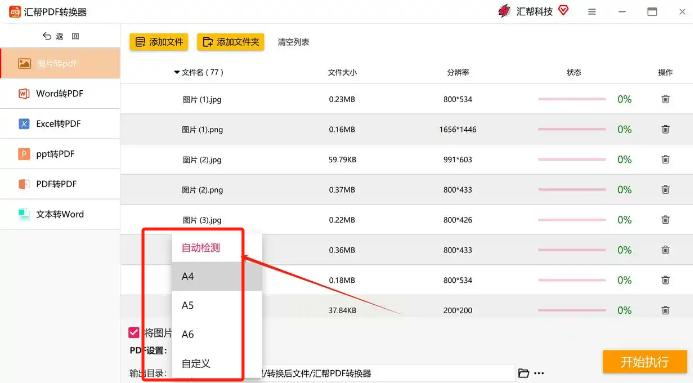Select the highlighted 图片转PDF sidebar item
Screen dimensions: 693x383
(x=60, y=63)
